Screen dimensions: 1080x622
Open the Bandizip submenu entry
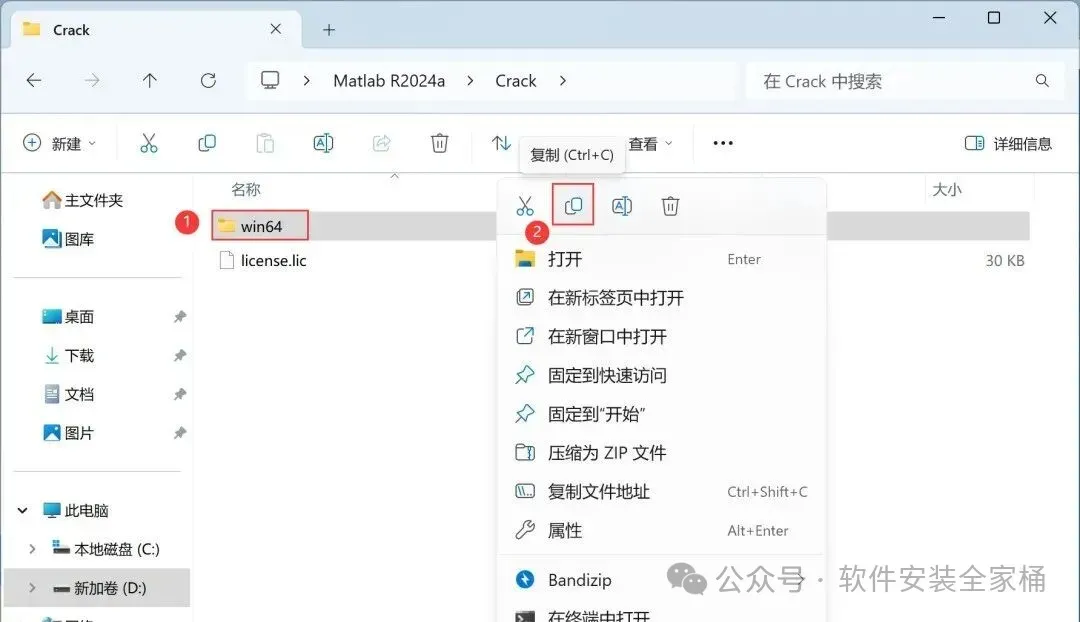(x=661, y=580)
